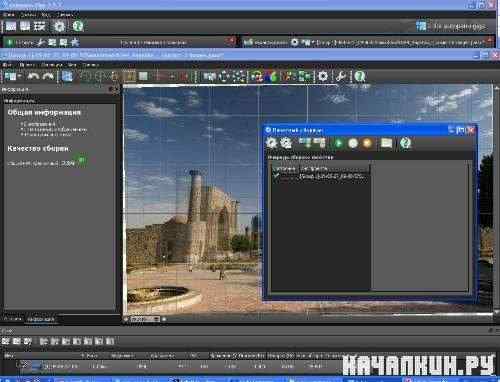Image resolution: width=500 pixels, height=382 pixels.
Task: Click the green quality indicator near build quality
Action: (82, 160)
